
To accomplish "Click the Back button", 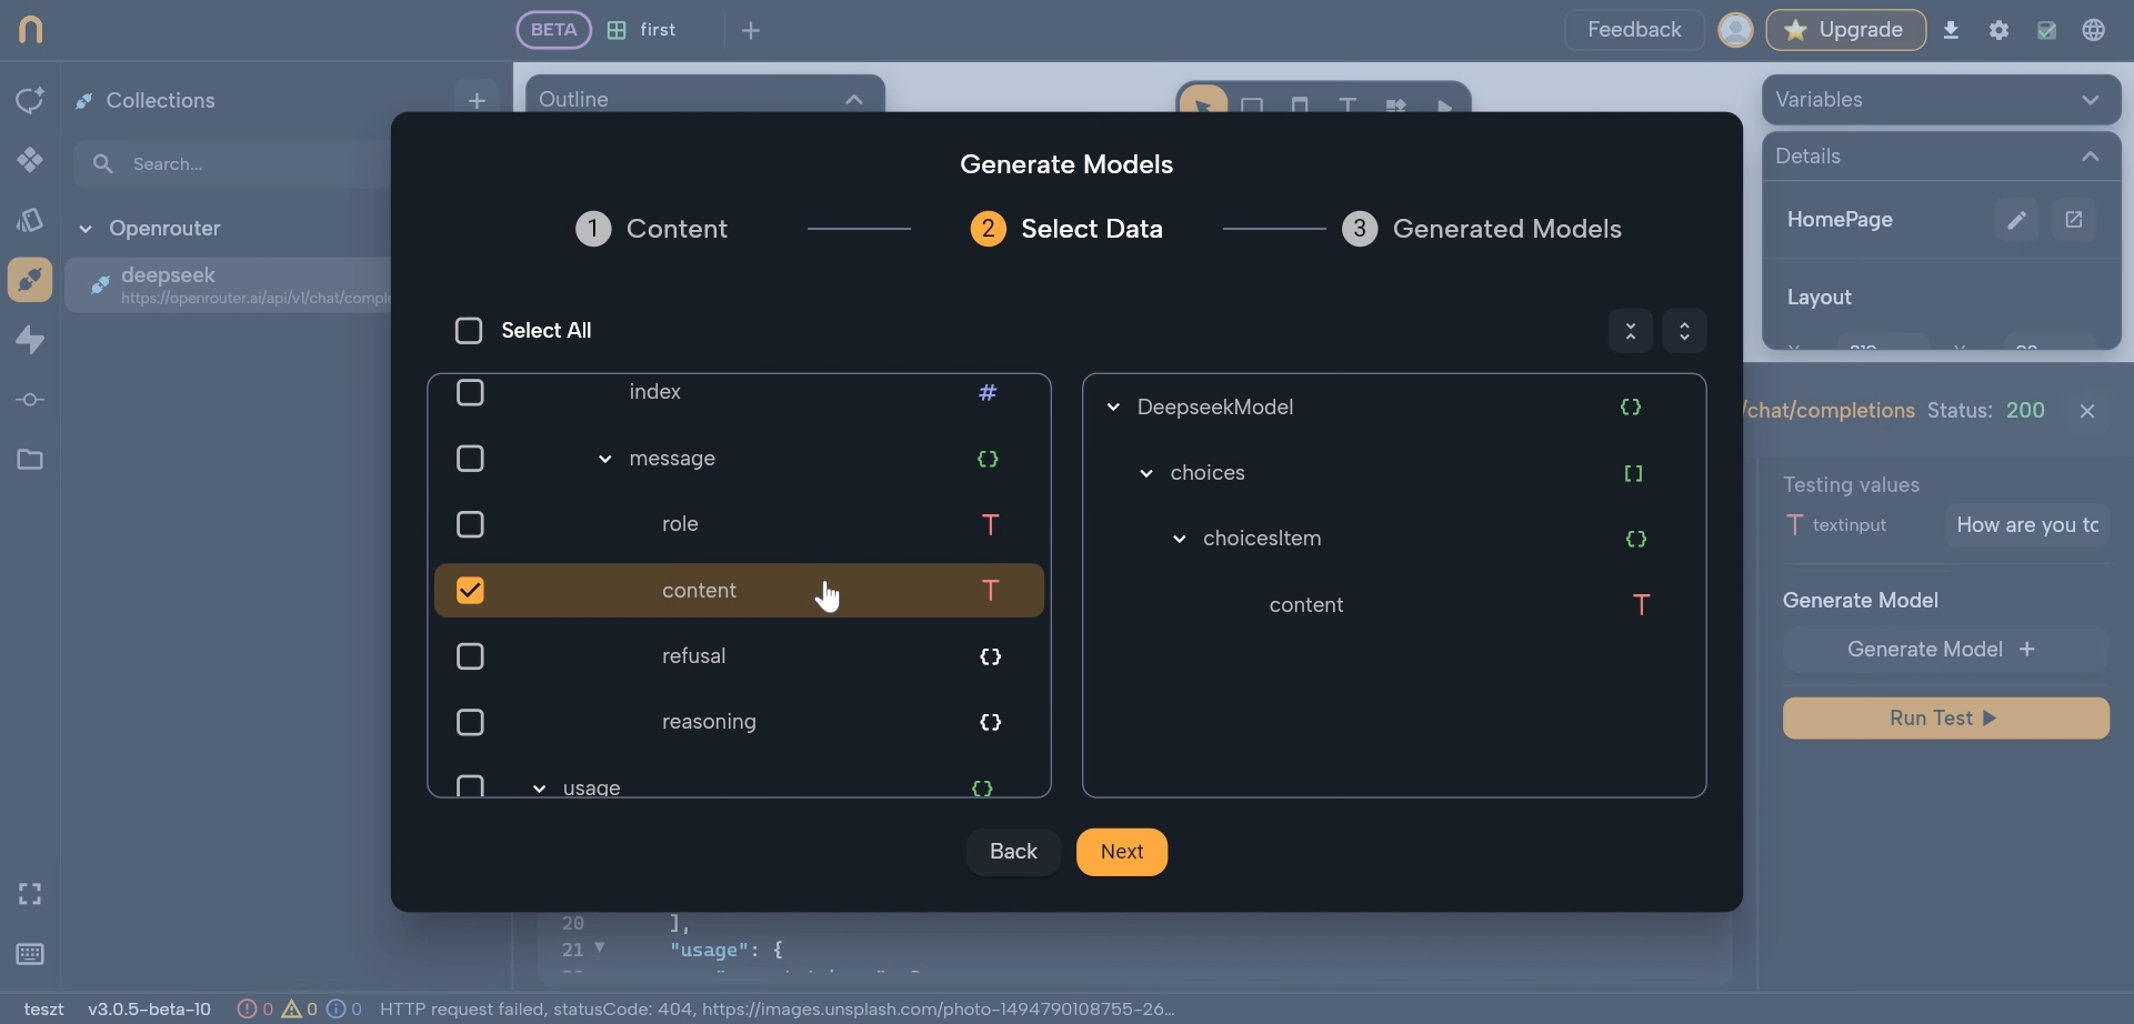I will [1013, 852].
